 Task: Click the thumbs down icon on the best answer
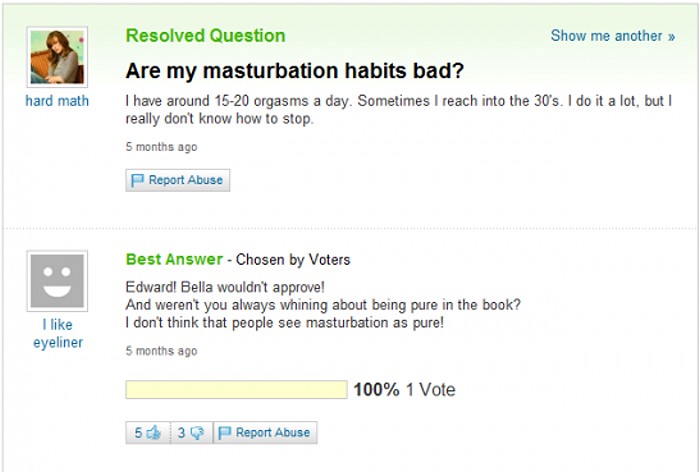pyautogui.click(x=196, y=432)
